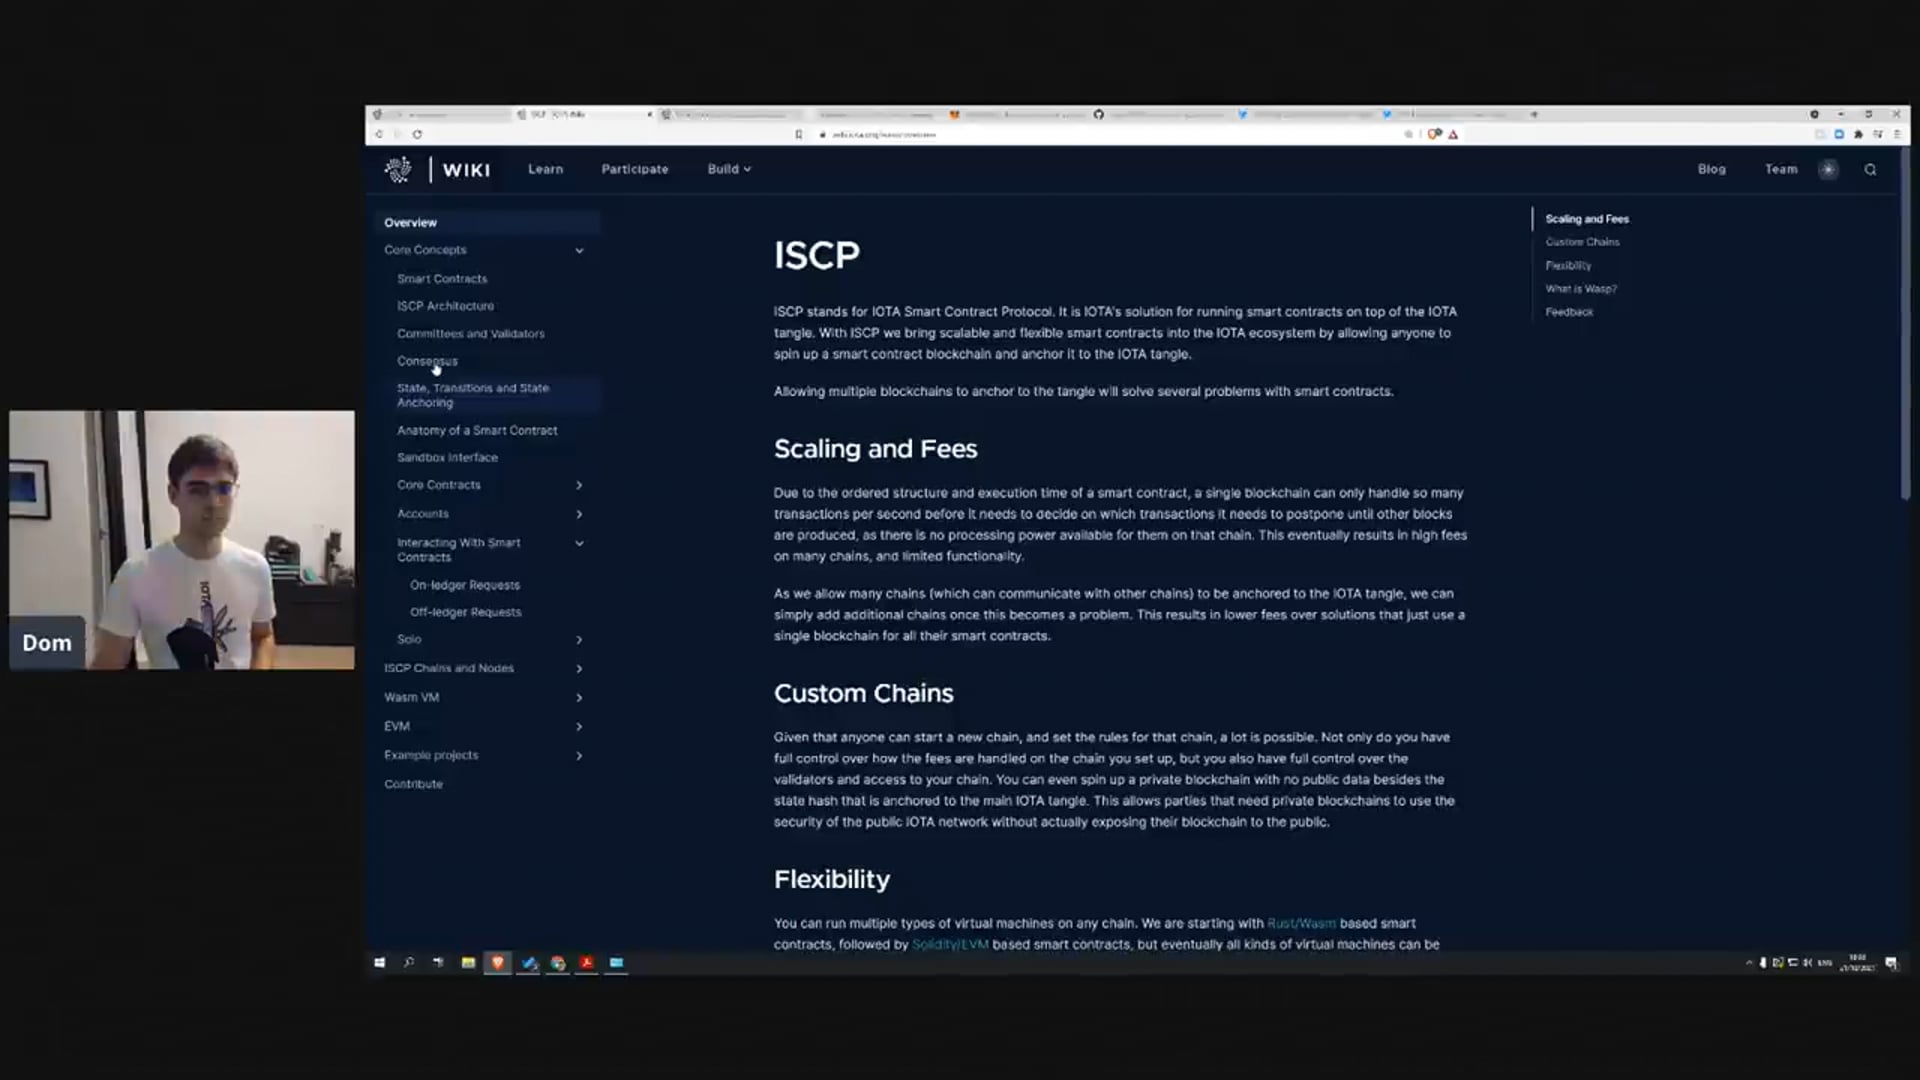Screen dimensions: 1920x1080
Task: Toggle the dark/light theme switch
Action: [x=1828, y=169]
